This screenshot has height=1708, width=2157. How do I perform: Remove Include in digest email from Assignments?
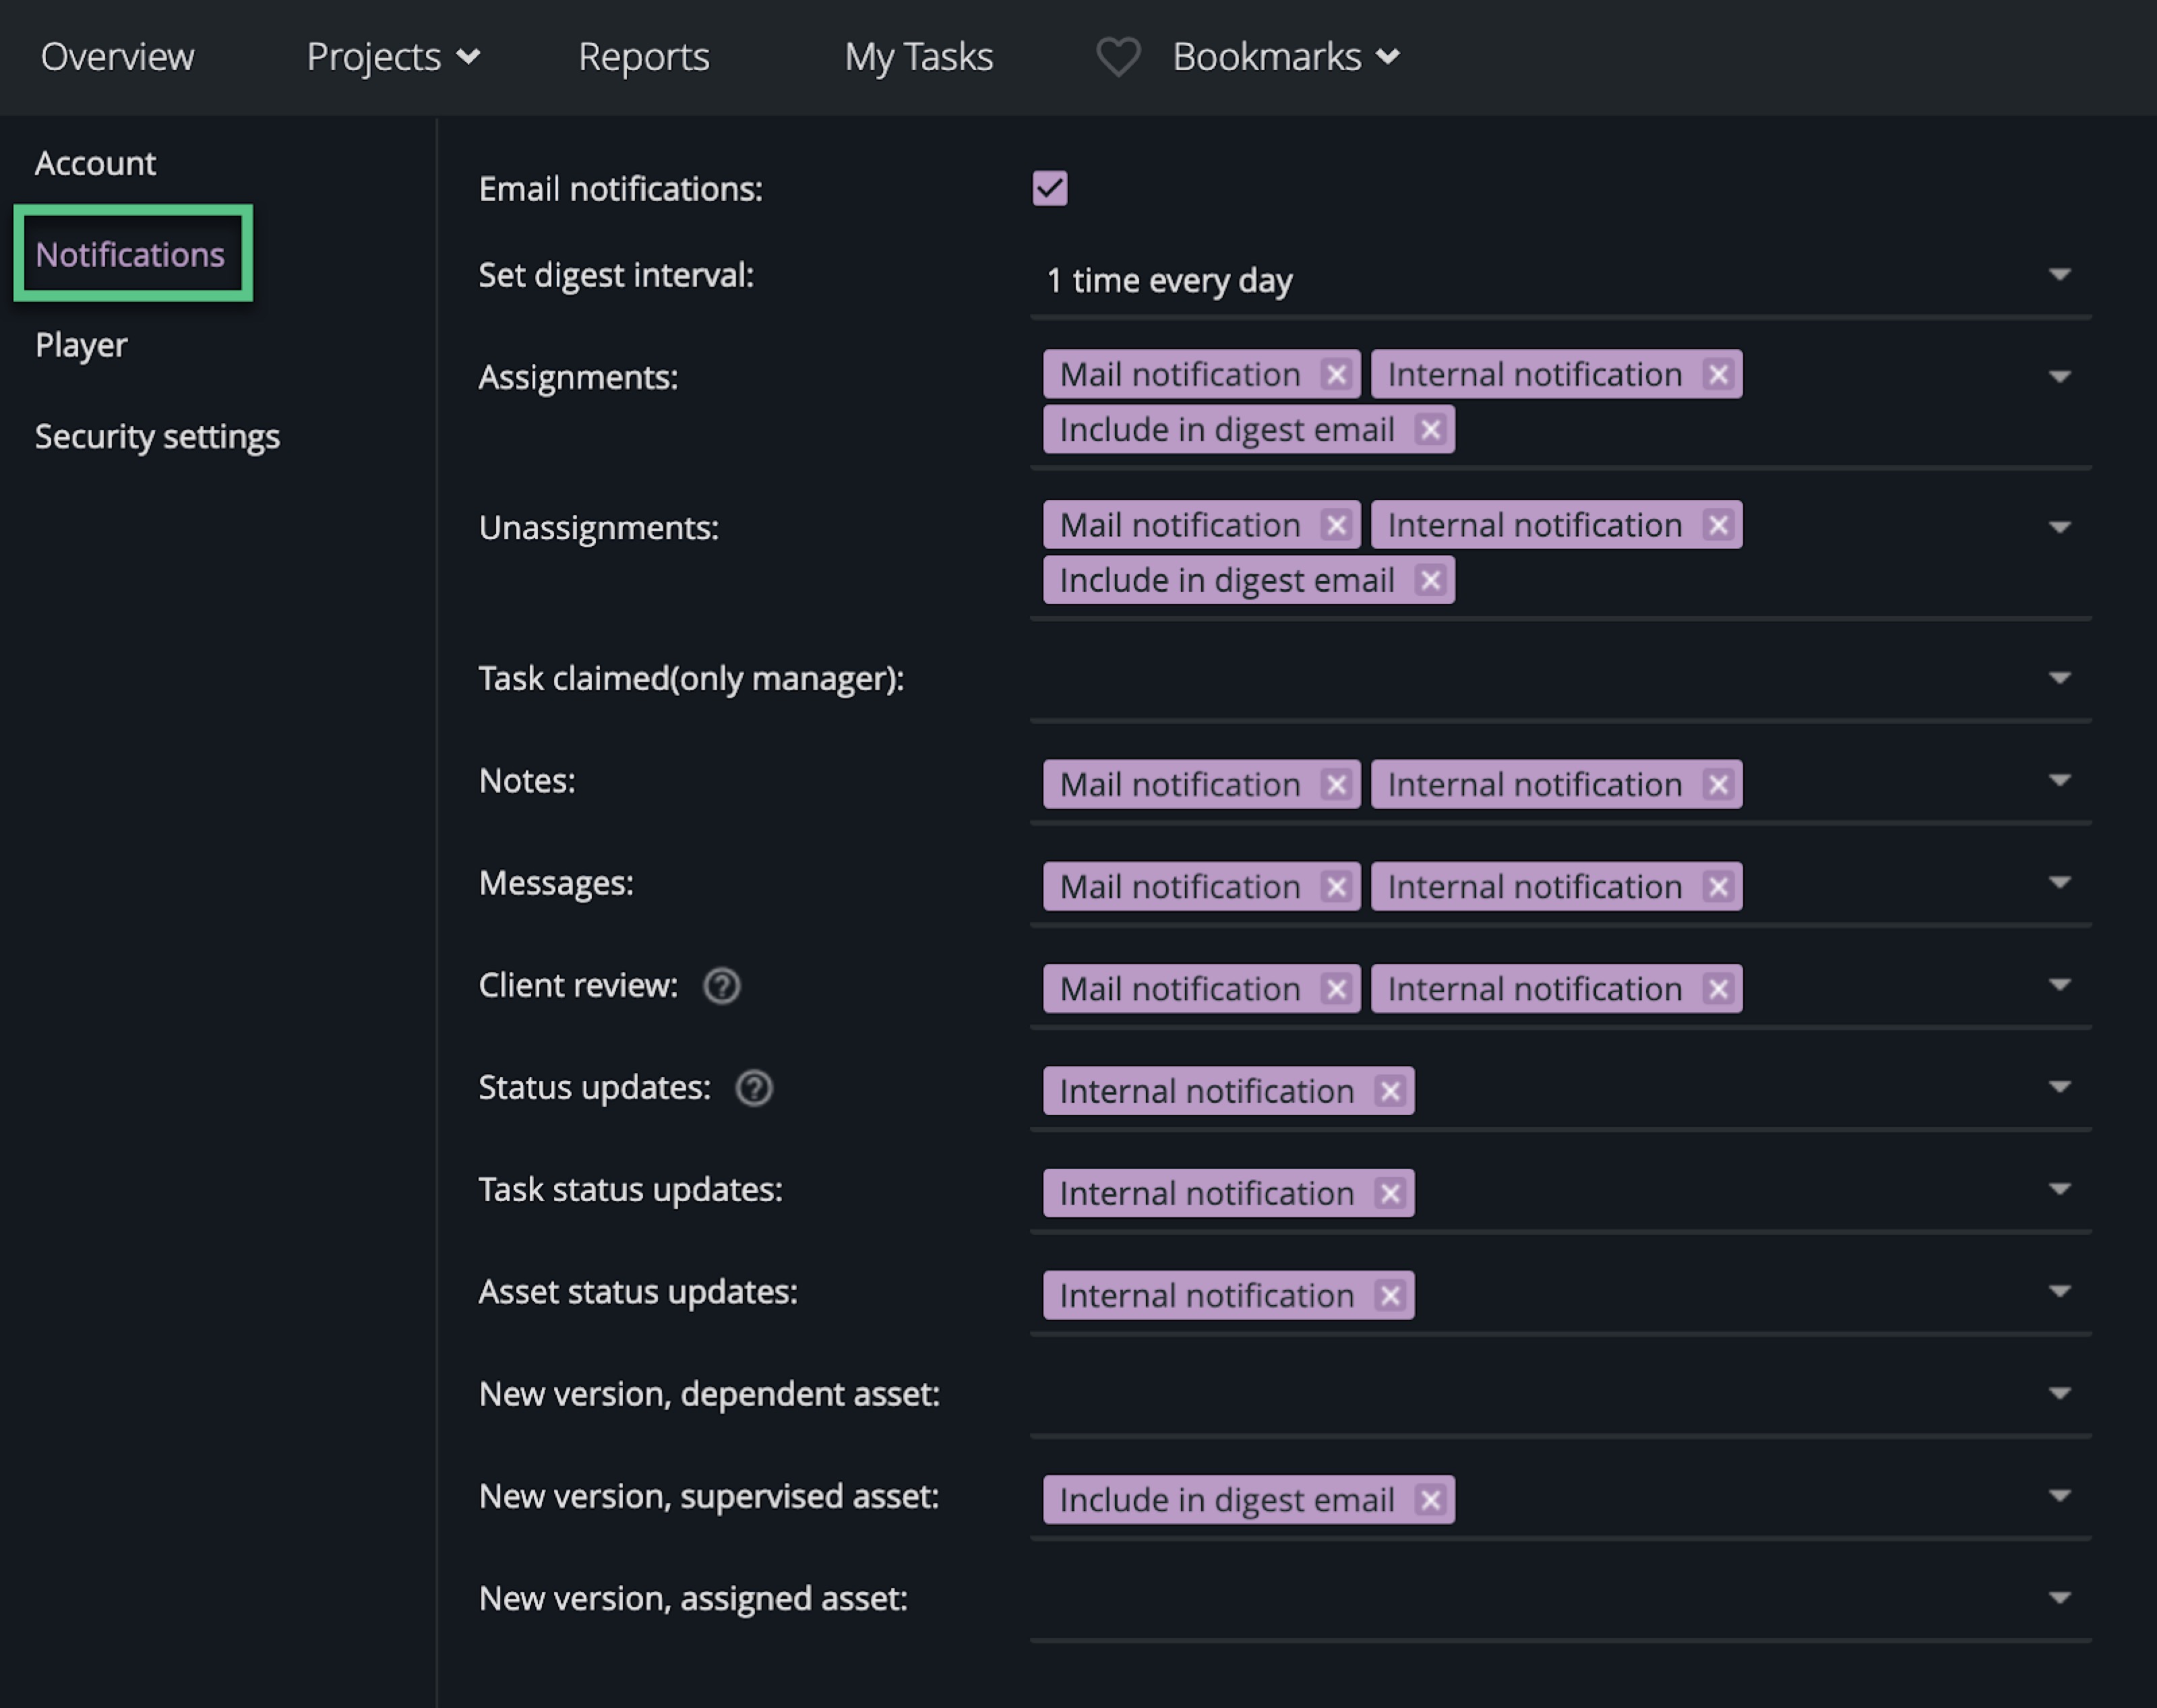pyautogui.click(x=1430, y=430)
